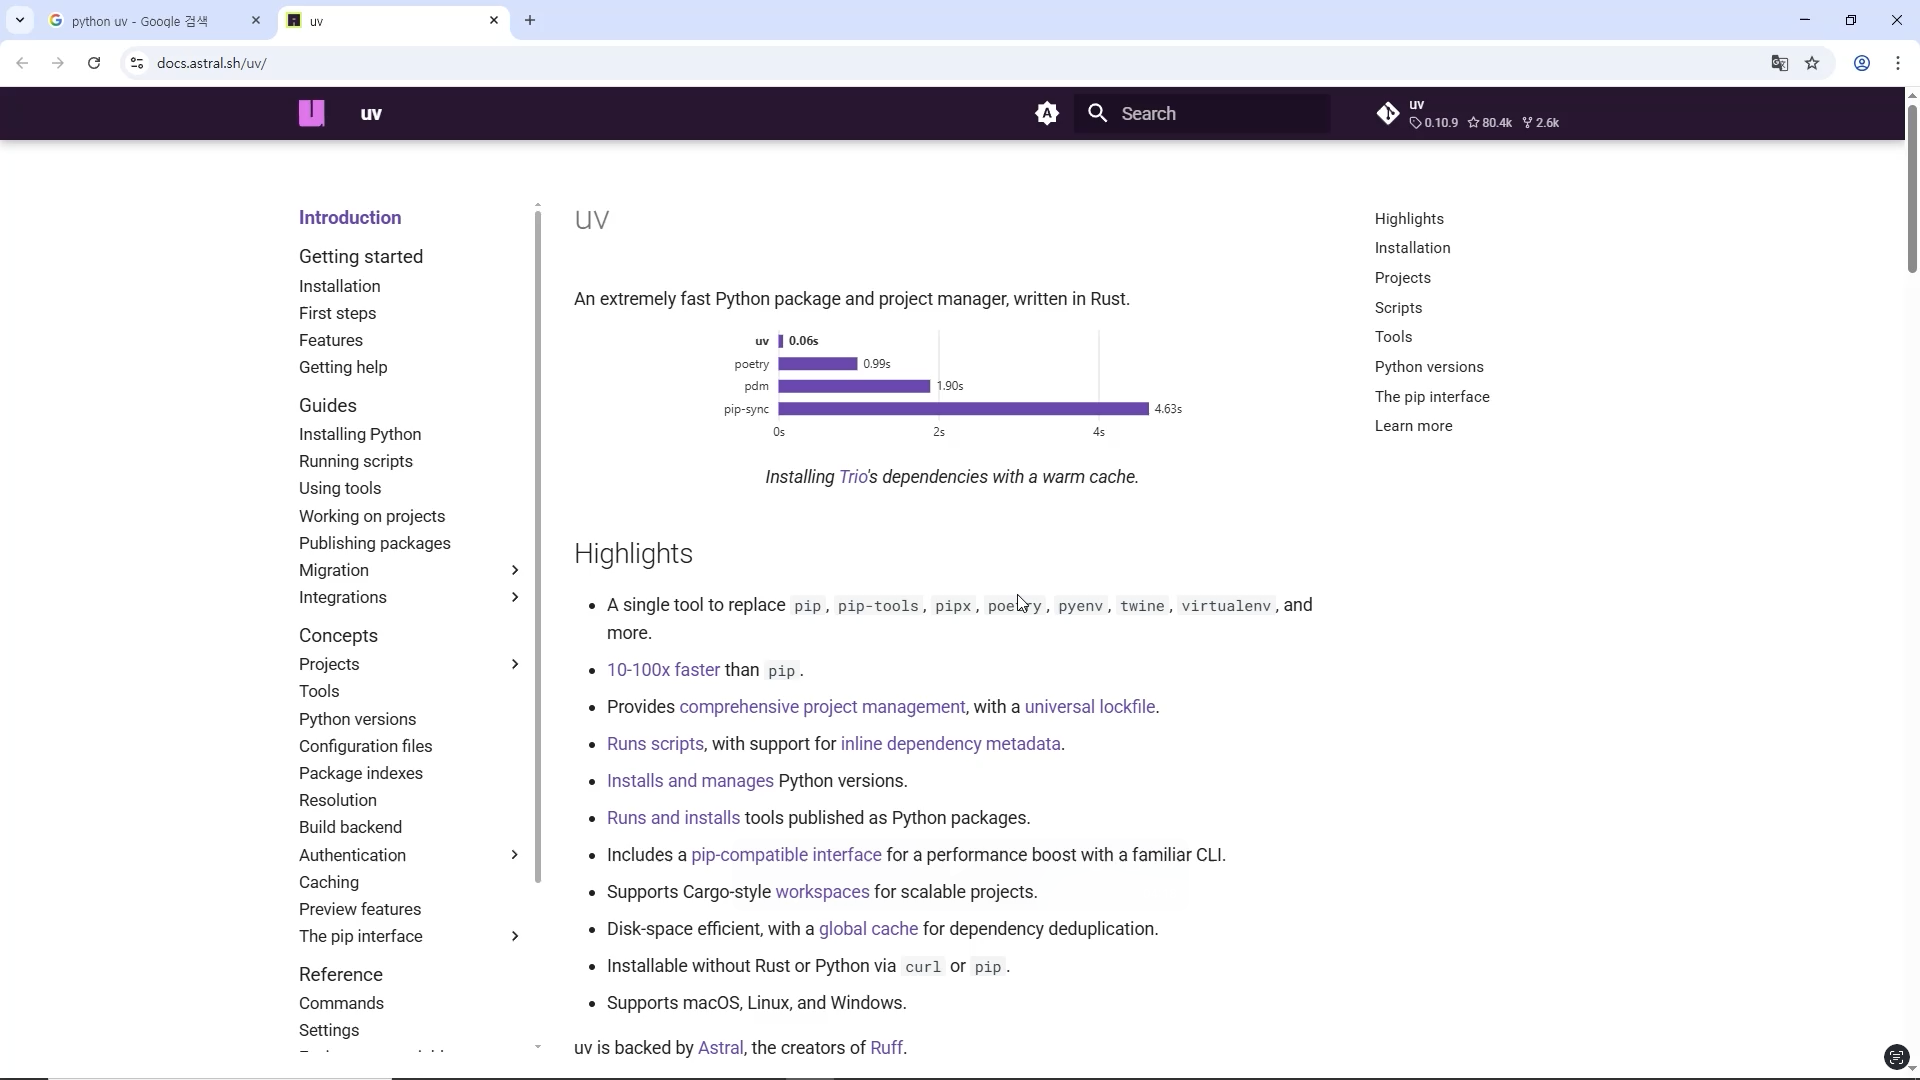Screen dimensions: 1920x1080
Task: Click the search magnifier icon
Action: click(1098, 113)
